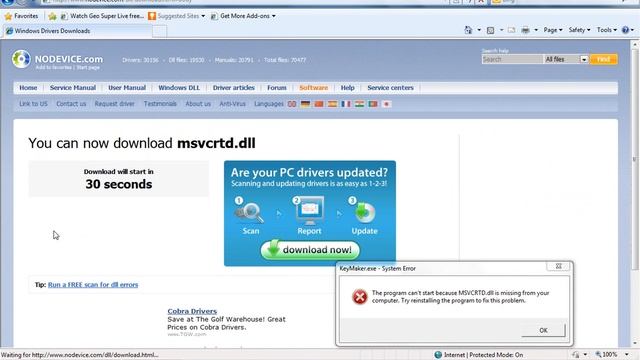
Task: Open the All files dropdown
Action: coord(566,60)
